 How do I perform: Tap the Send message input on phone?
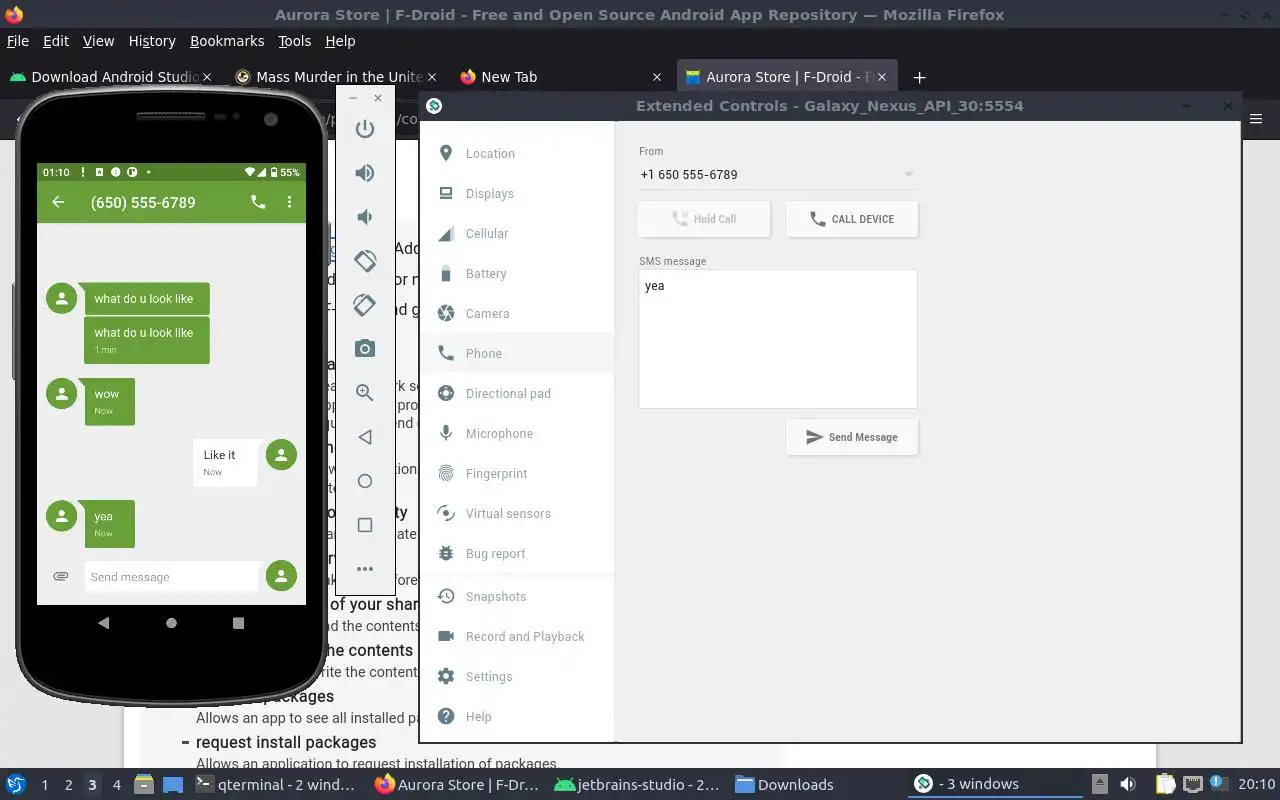[172, 577]
